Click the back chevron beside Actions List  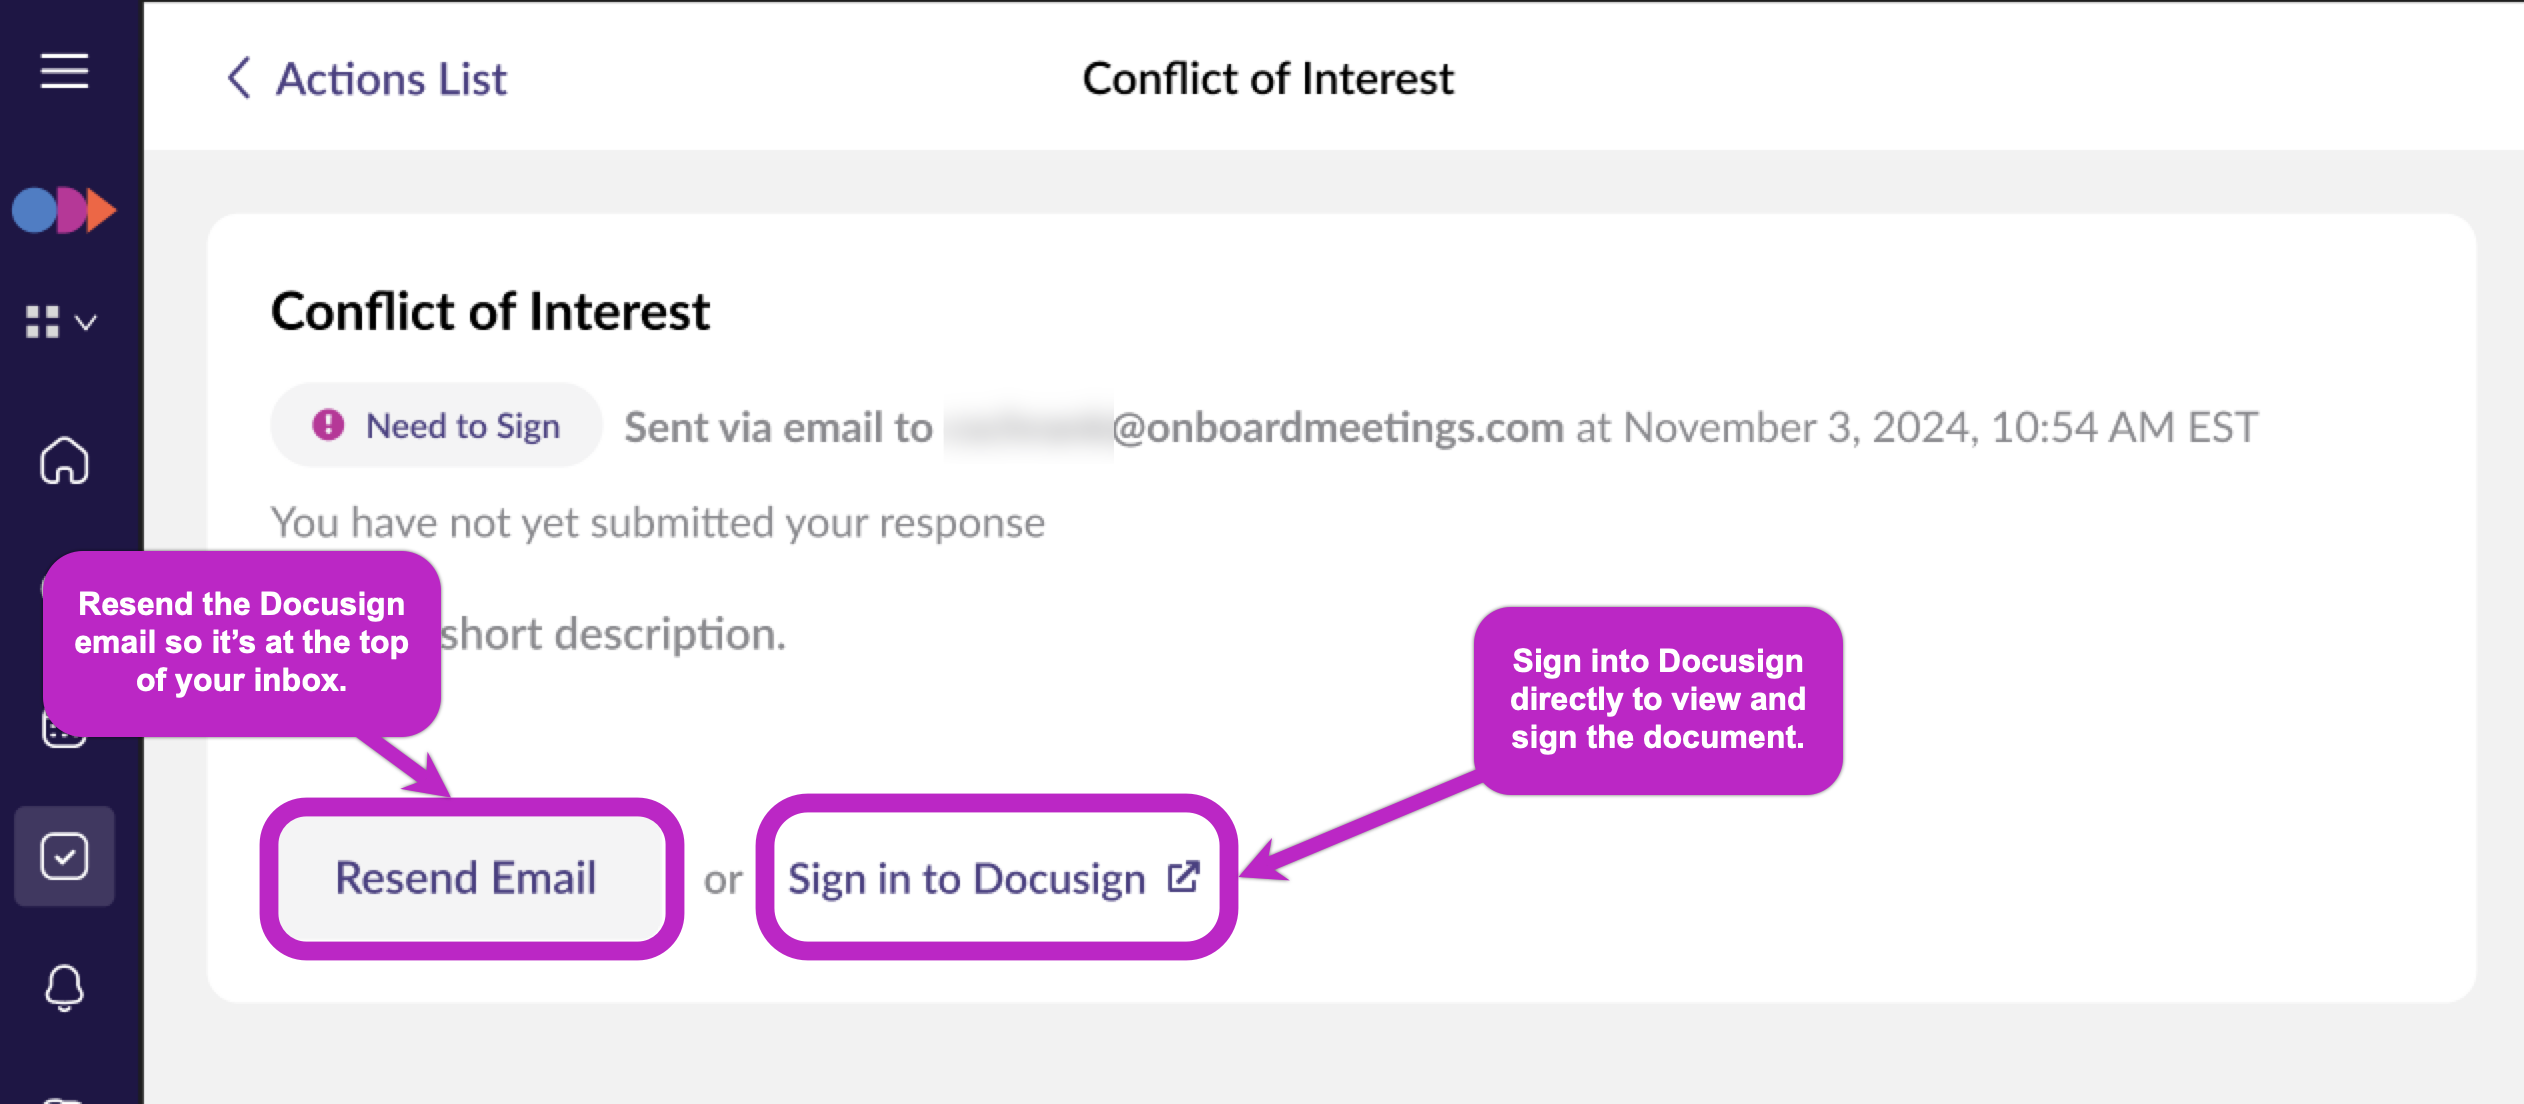[x=238, y=78]
